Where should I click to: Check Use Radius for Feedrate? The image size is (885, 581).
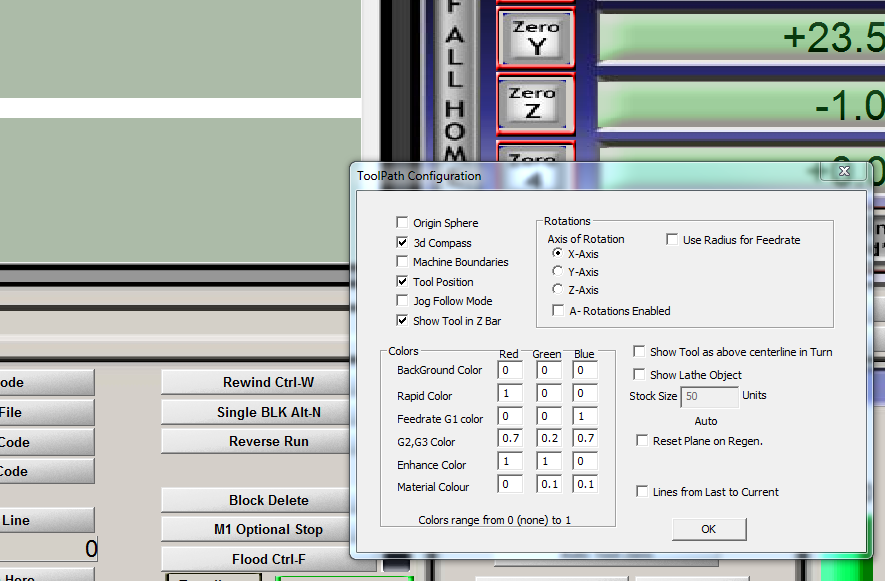click(673, 240)
